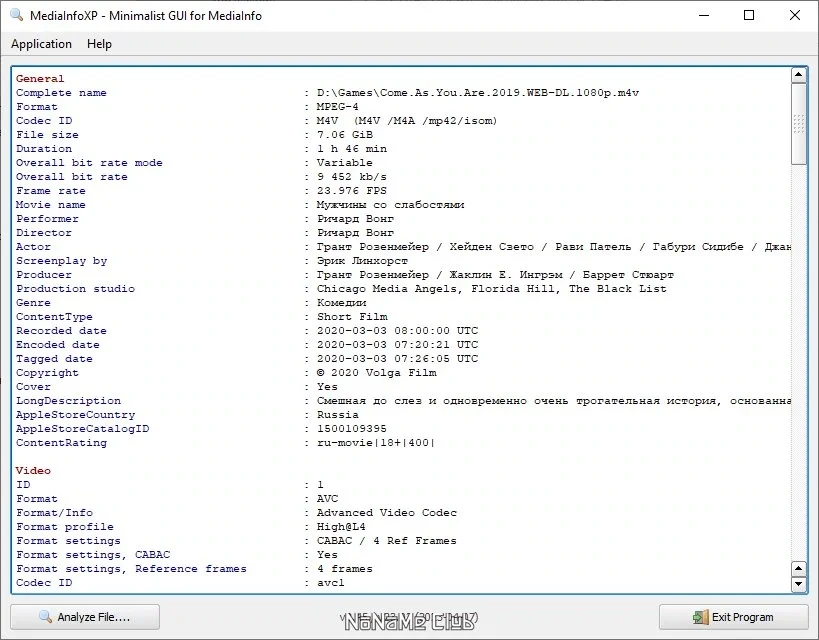
Task: Click the 'Russia' AppleStoreCountry value
Action: (337, 415)
